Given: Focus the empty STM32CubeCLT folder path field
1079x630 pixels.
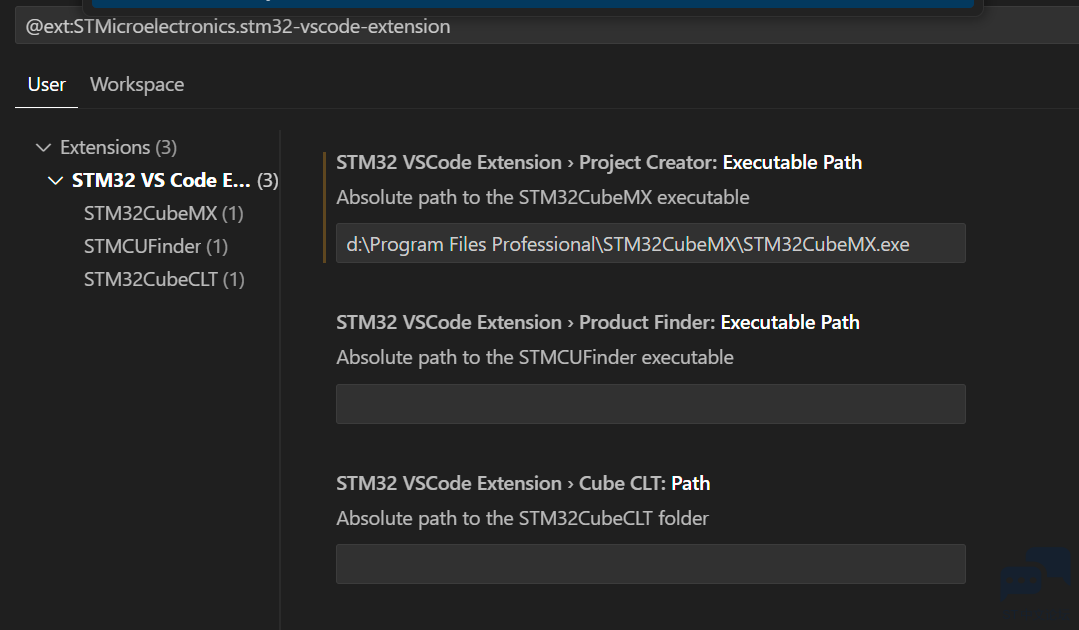Looking at the screenshot, I should click(x=650, y=564).
